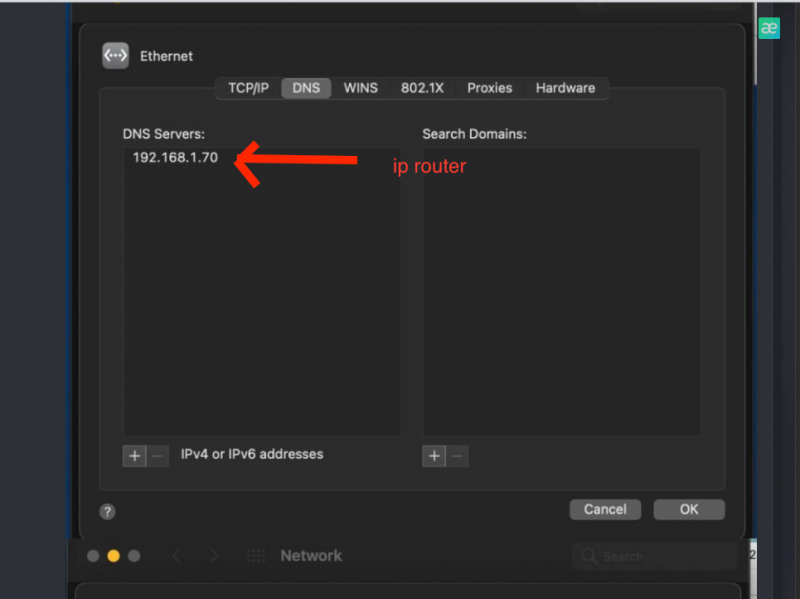Minimize Network window with yellow button
The height and width of the screenshot is (599, 800).
click(113, 556)
